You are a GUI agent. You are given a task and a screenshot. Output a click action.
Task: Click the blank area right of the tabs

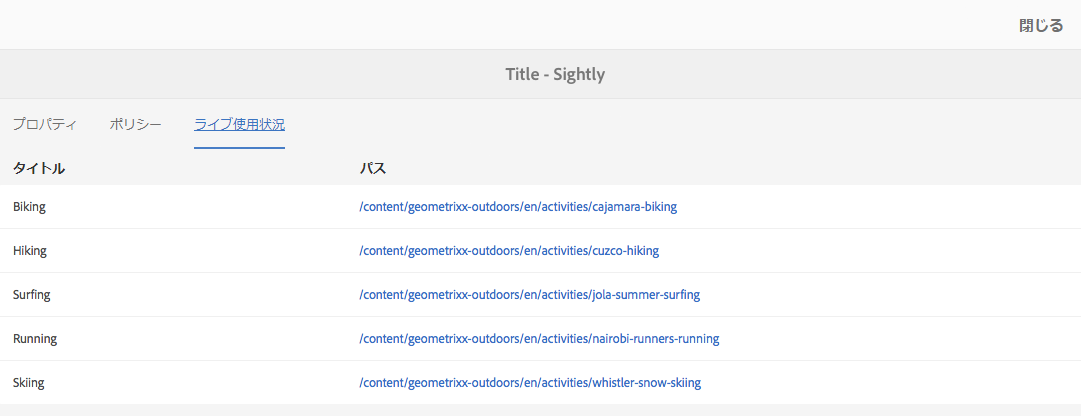[680, 125]
